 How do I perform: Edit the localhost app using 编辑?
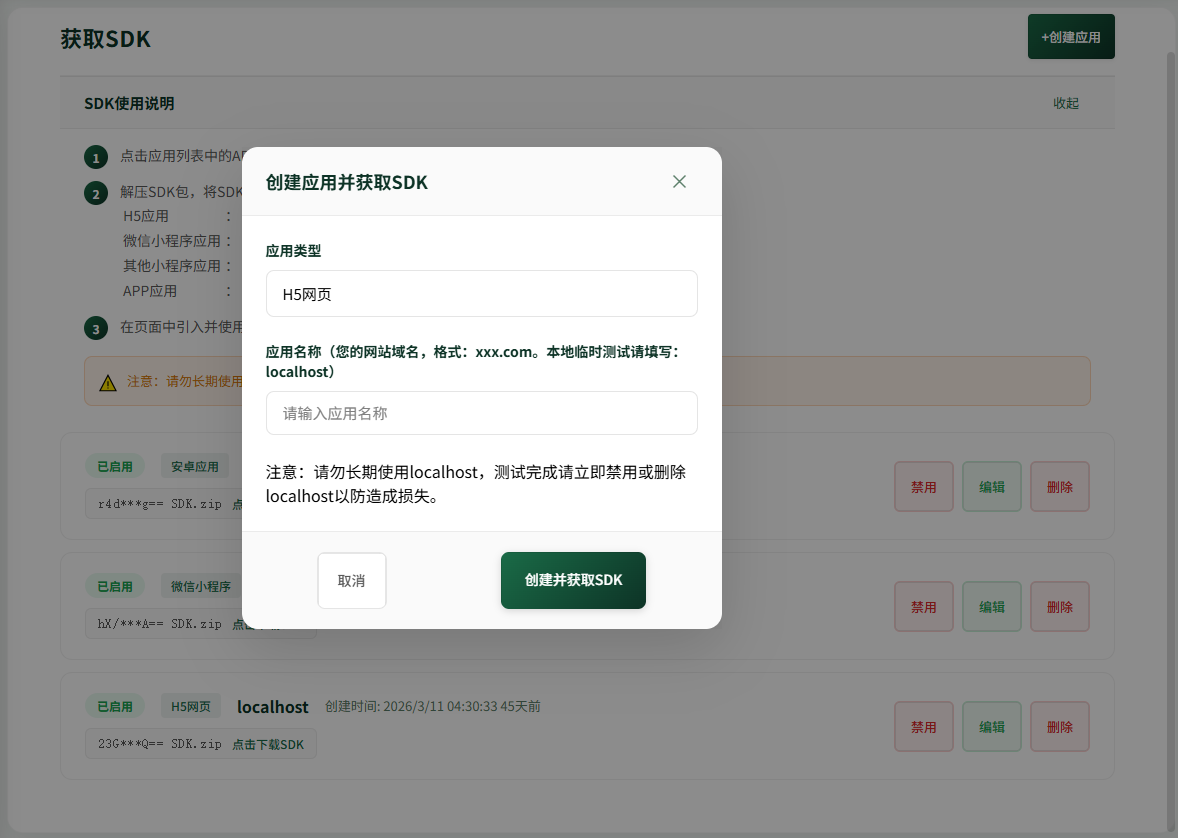(x=991, y=726)
